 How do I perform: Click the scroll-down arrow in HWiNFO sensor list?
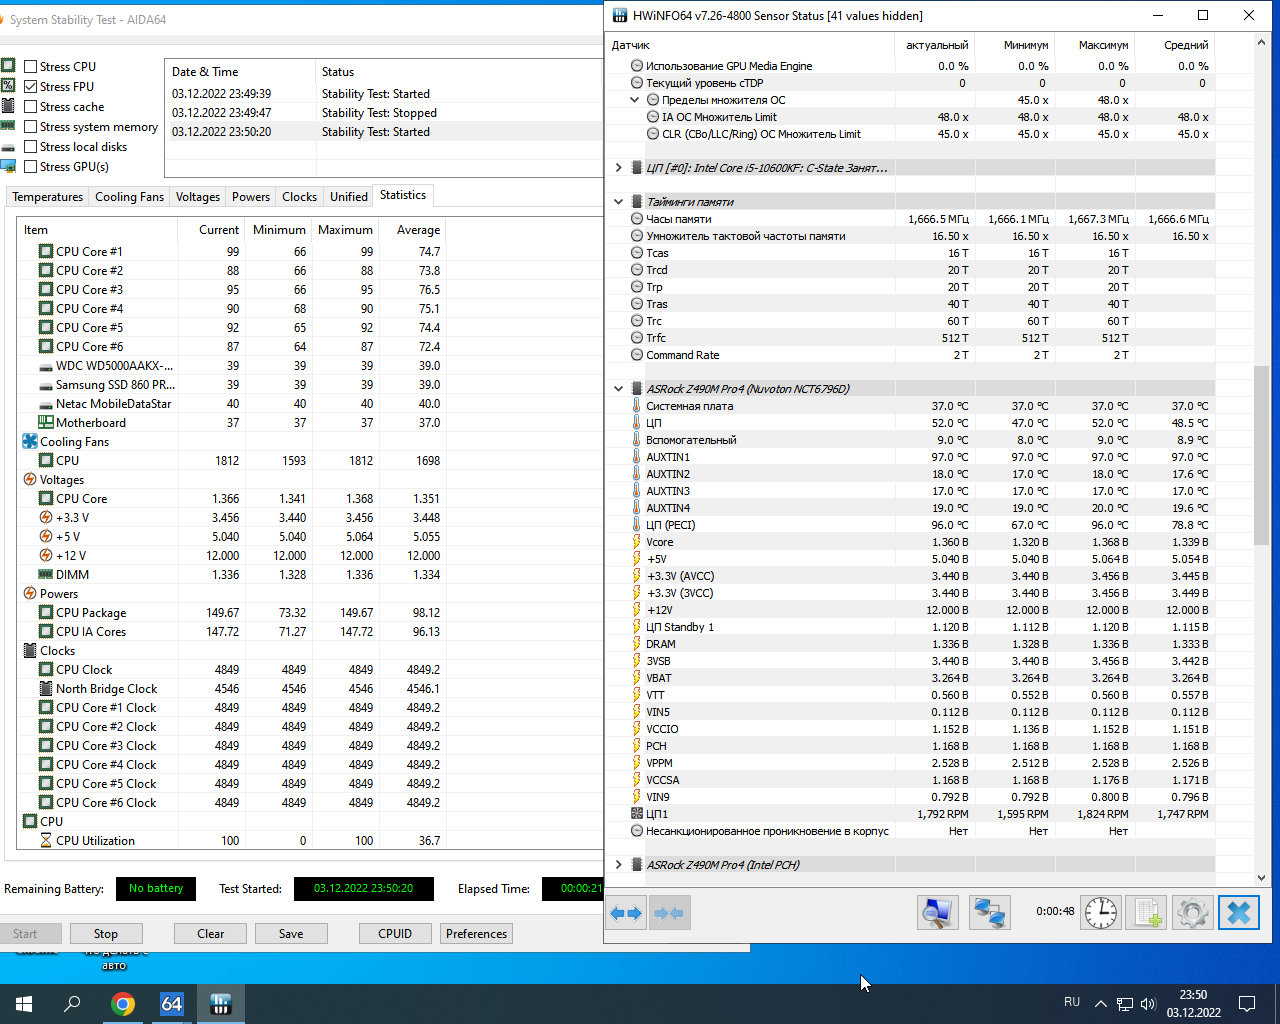pyautogui.click(x=1261, y=878)
